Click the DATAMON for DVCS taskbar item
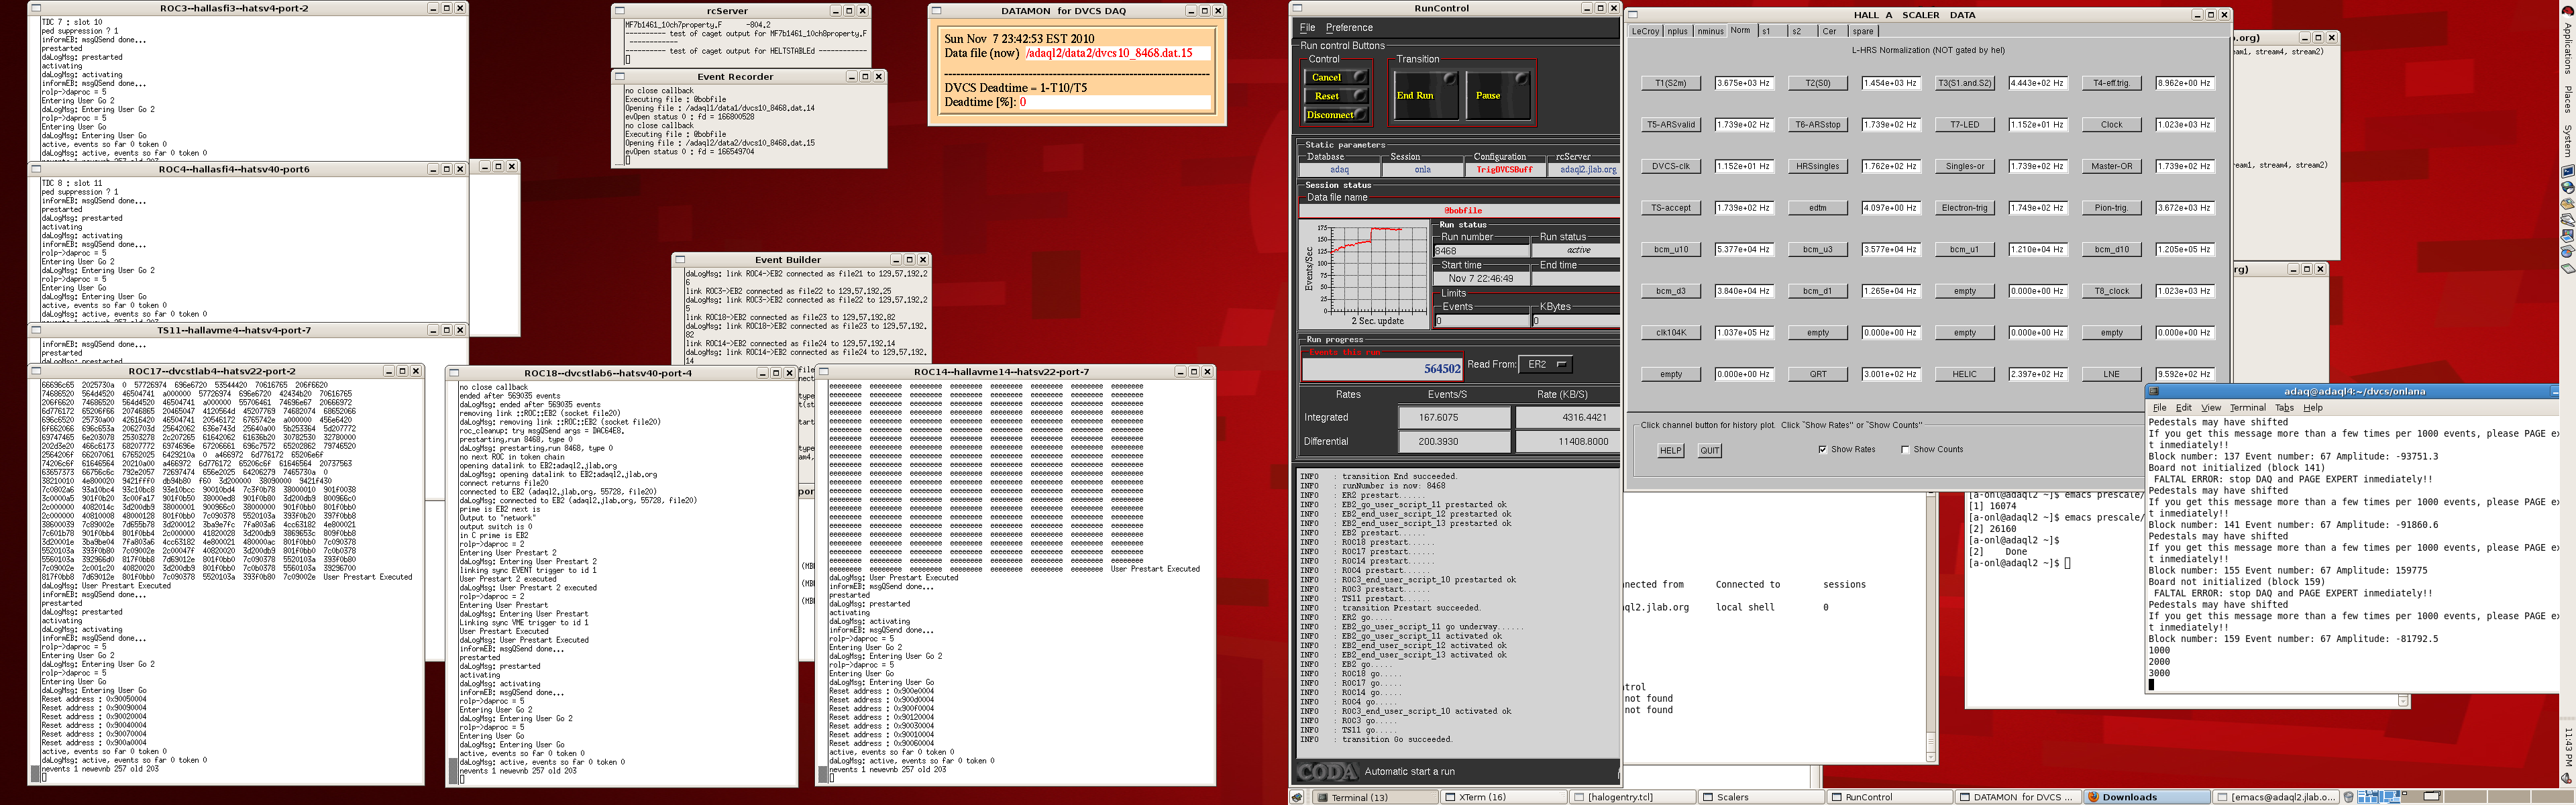The image size is (2576, 805). click(2017, 797)
